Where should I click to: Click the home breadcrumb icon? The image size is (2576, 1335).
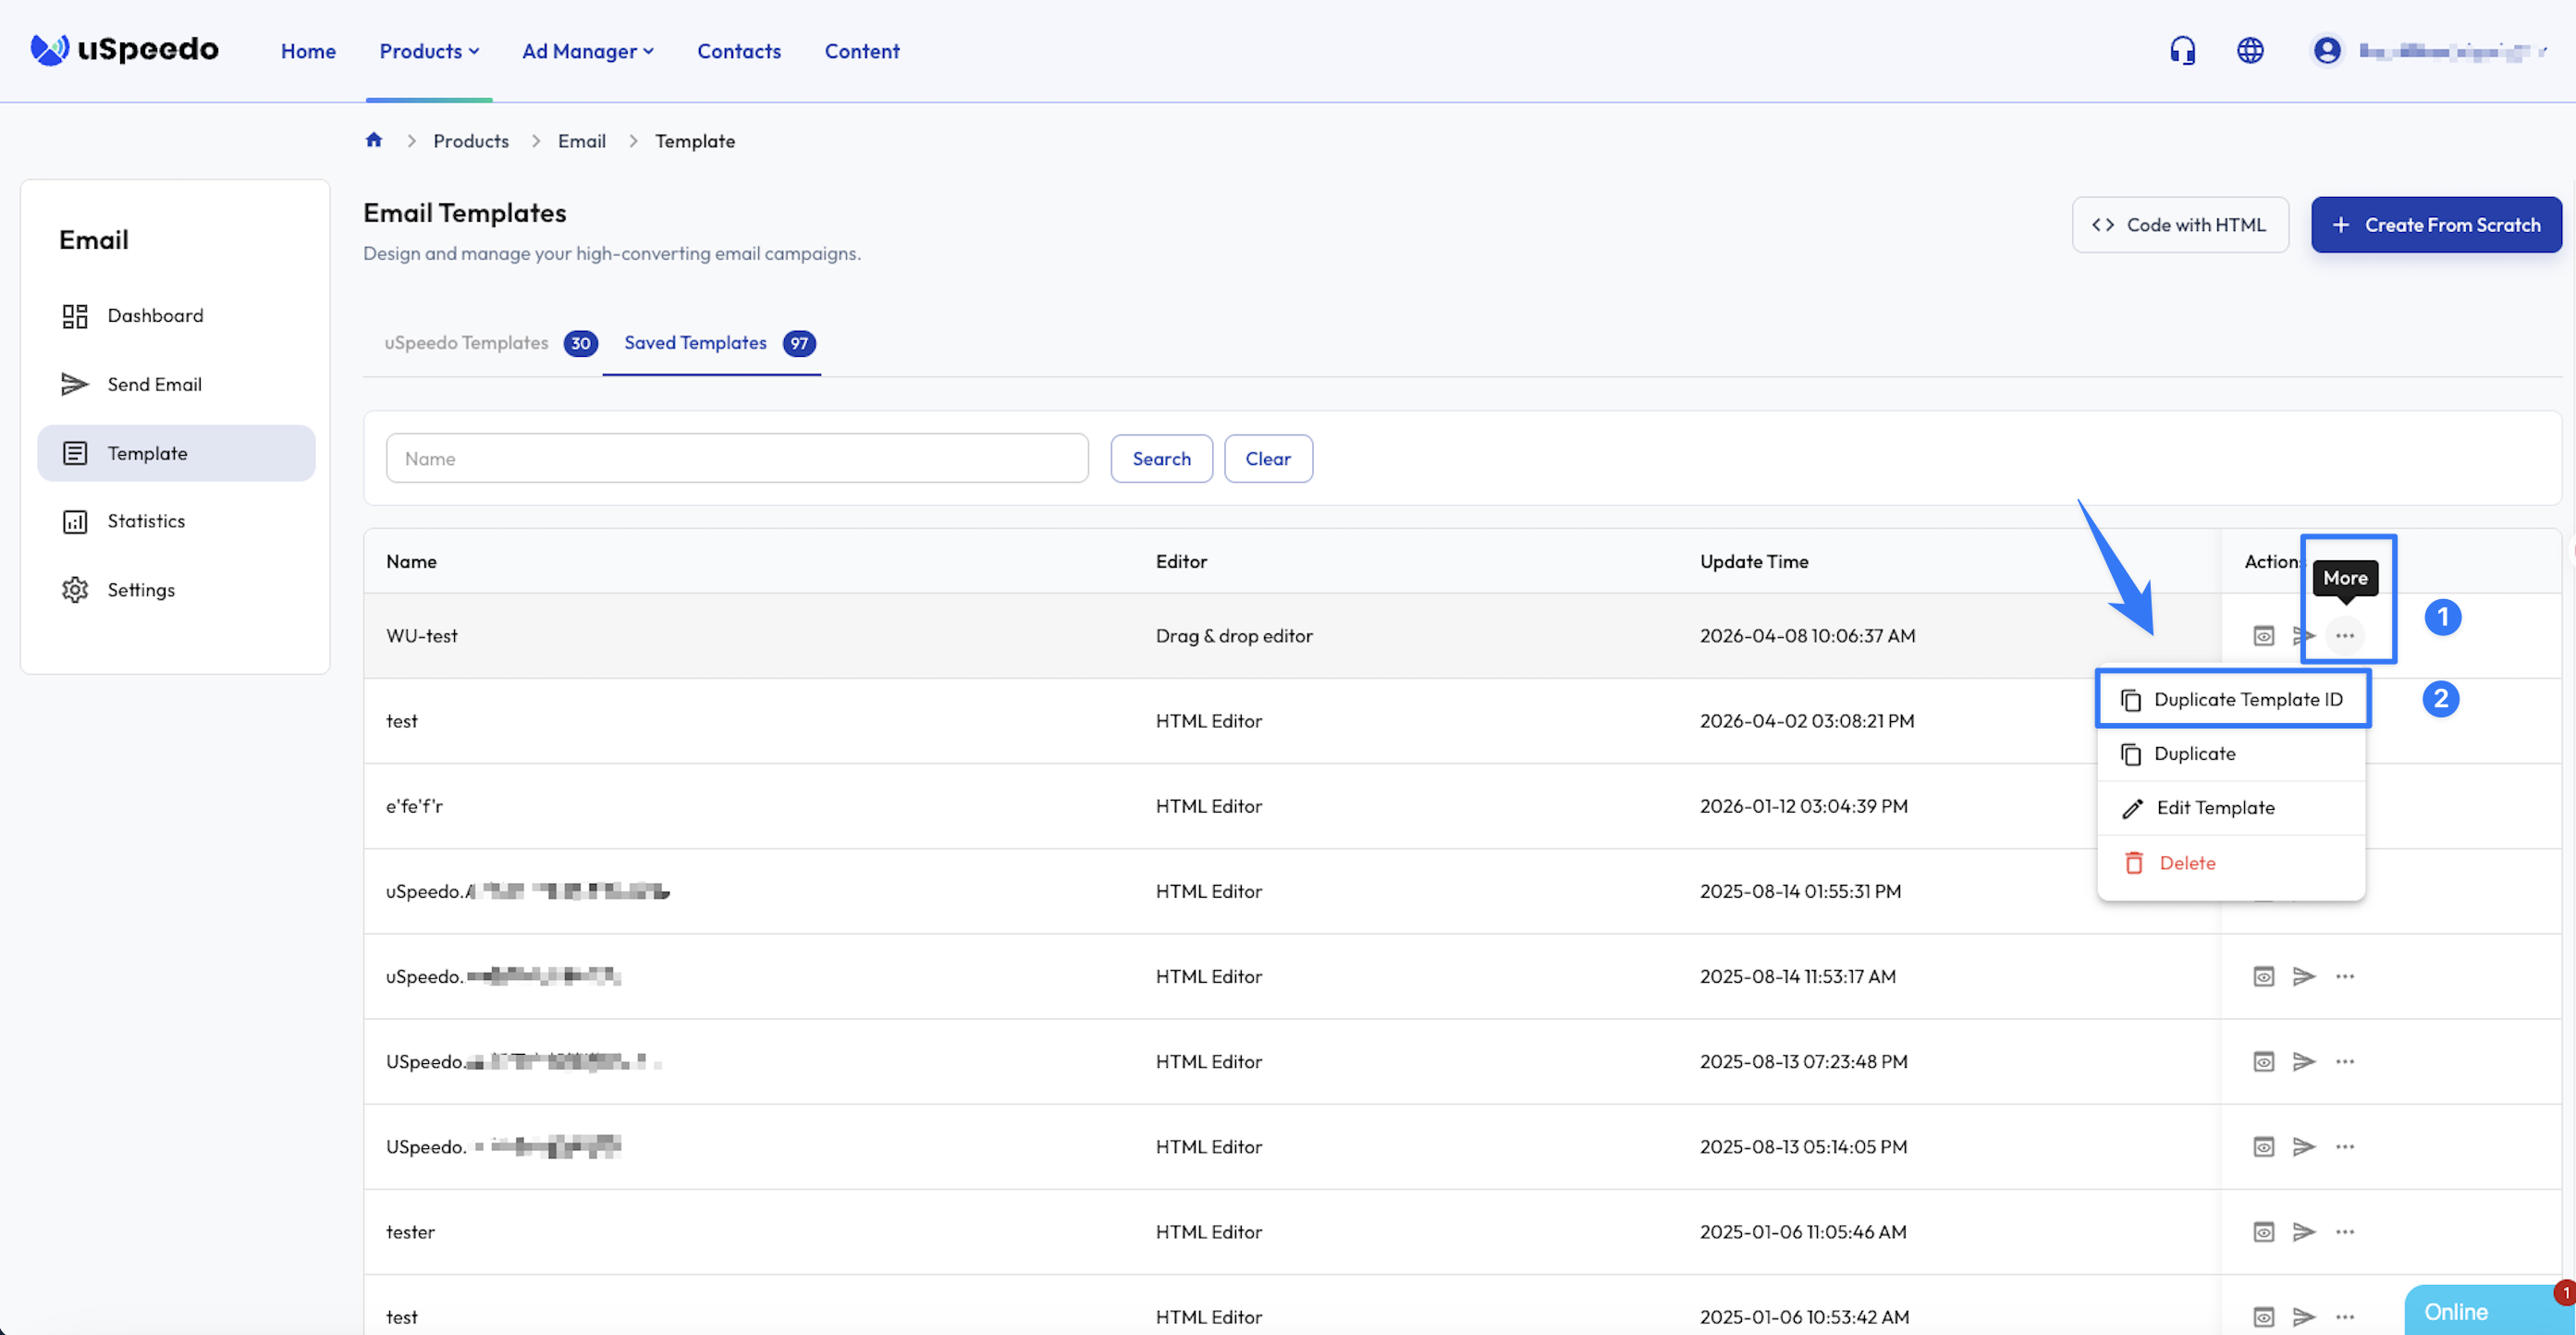(x=374, y=140)
